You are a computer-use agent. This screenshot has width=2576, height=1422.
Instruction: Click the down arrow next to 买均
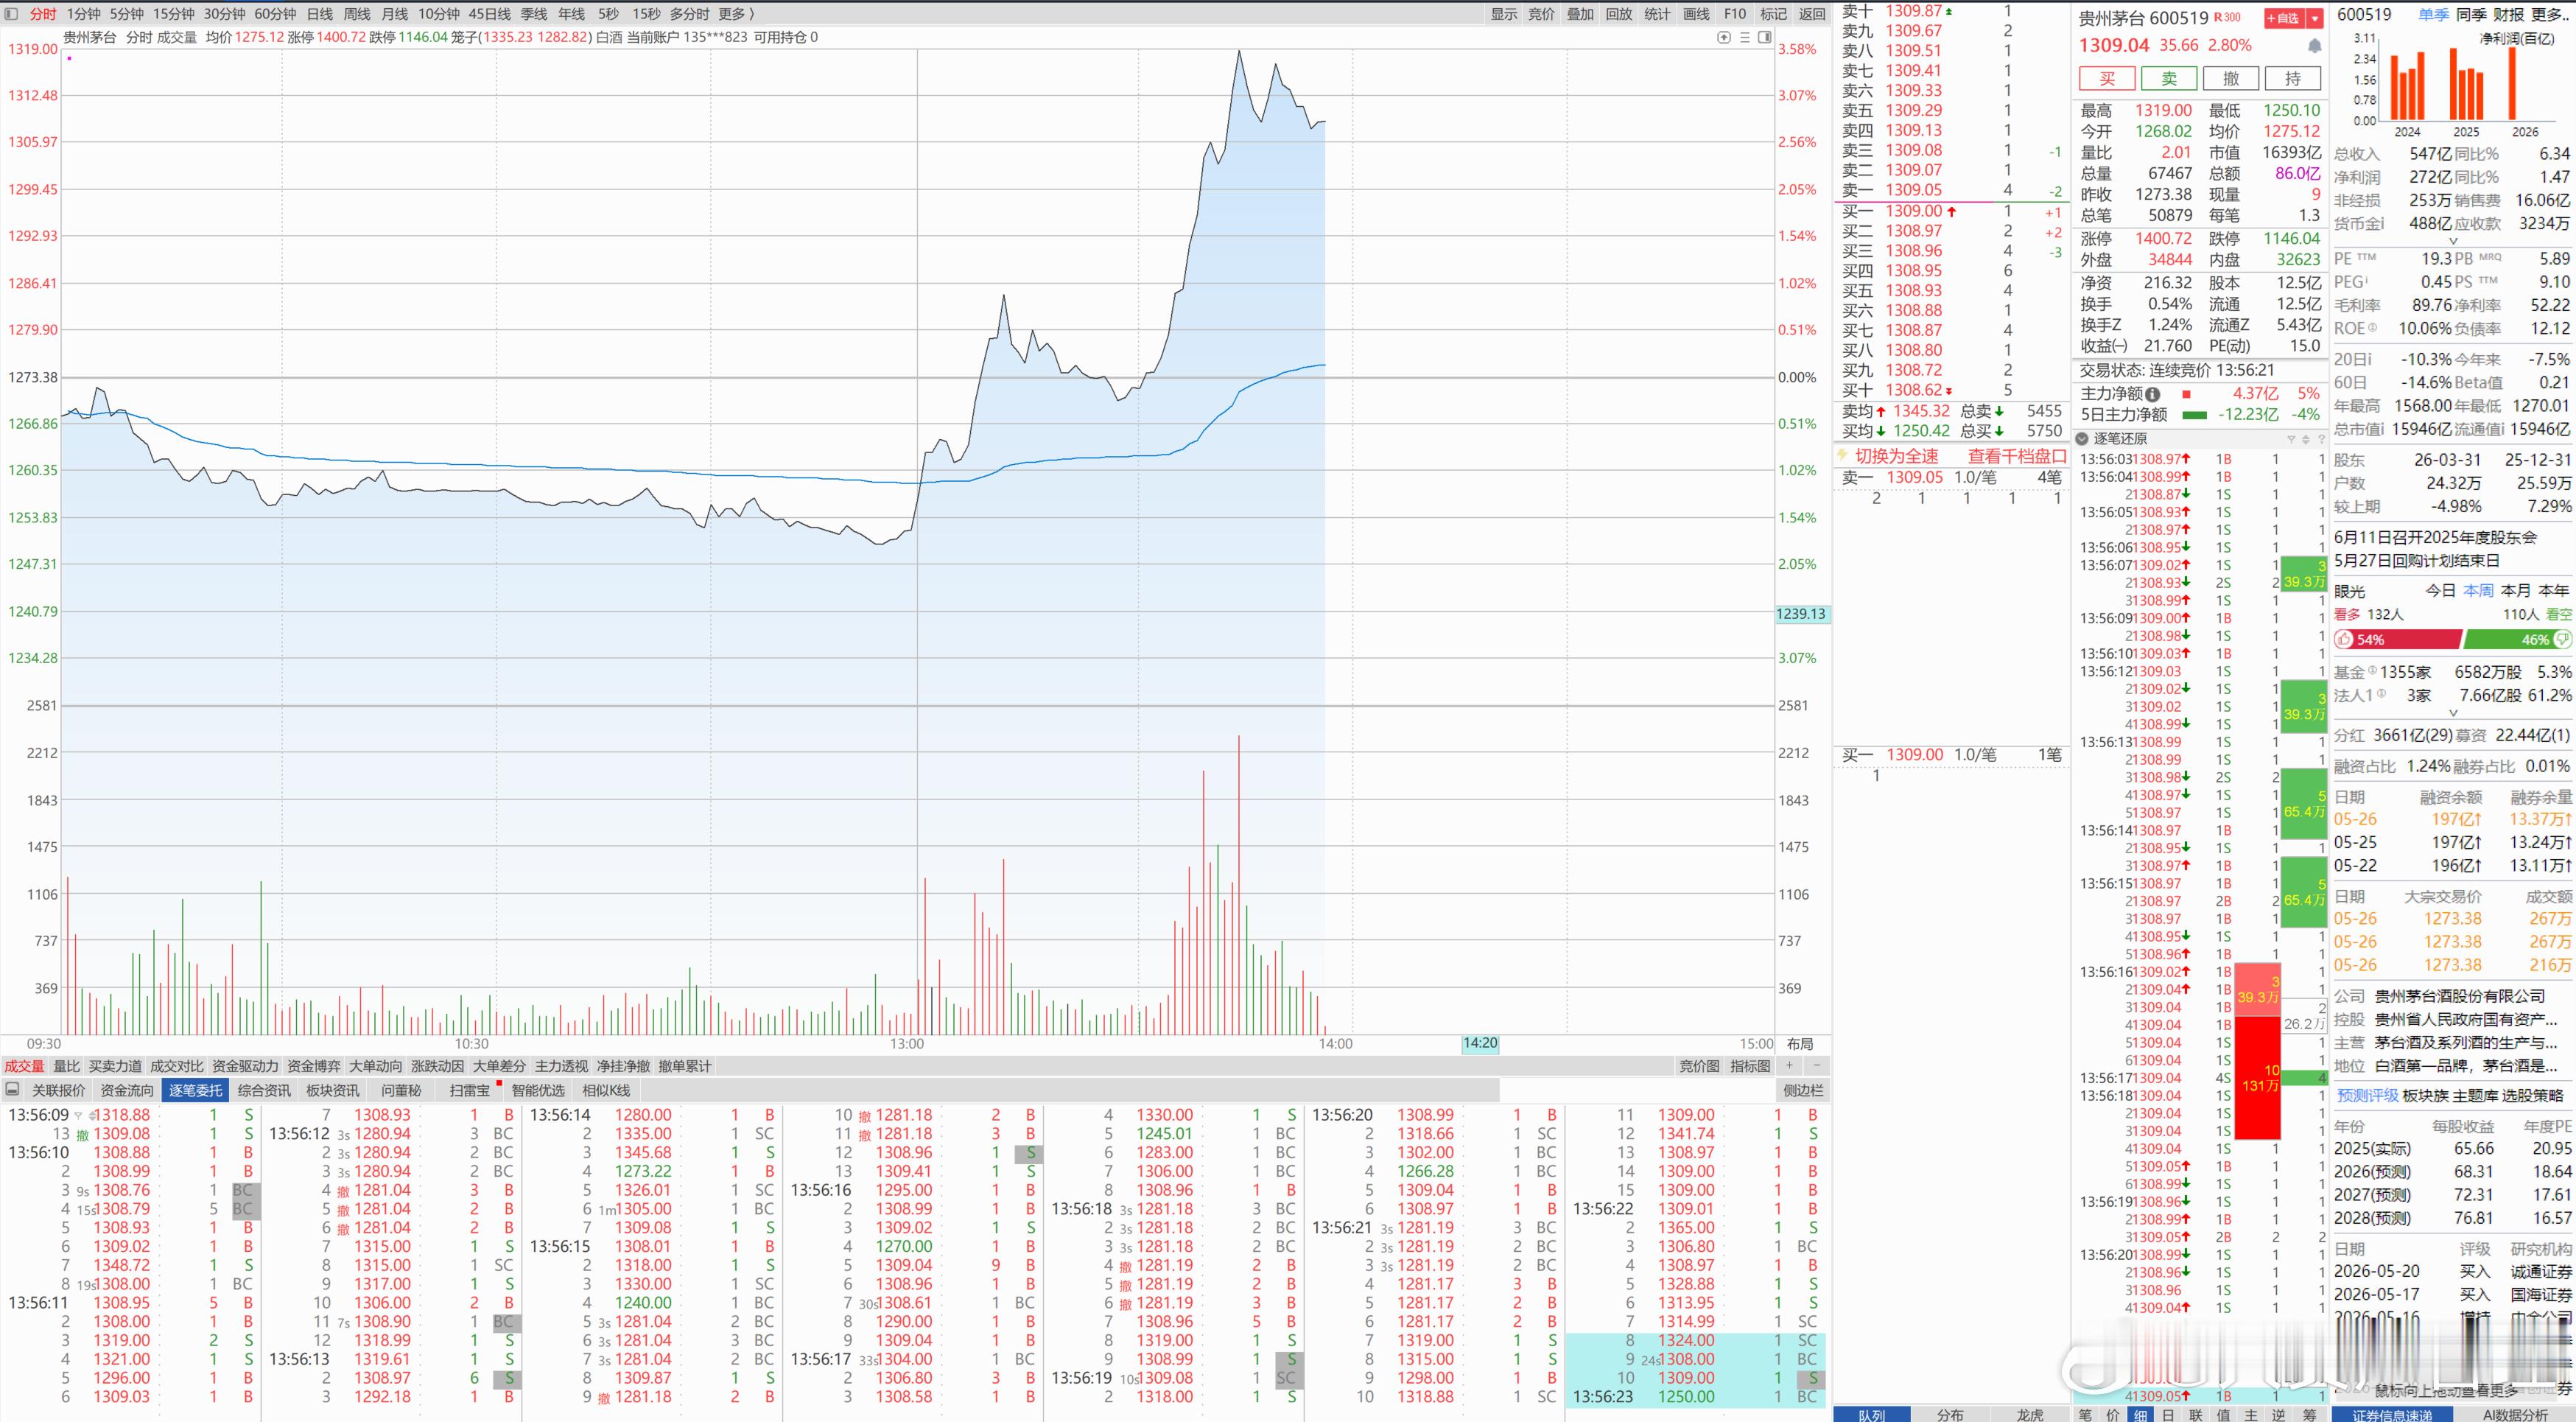click(x=1882, y=431)
